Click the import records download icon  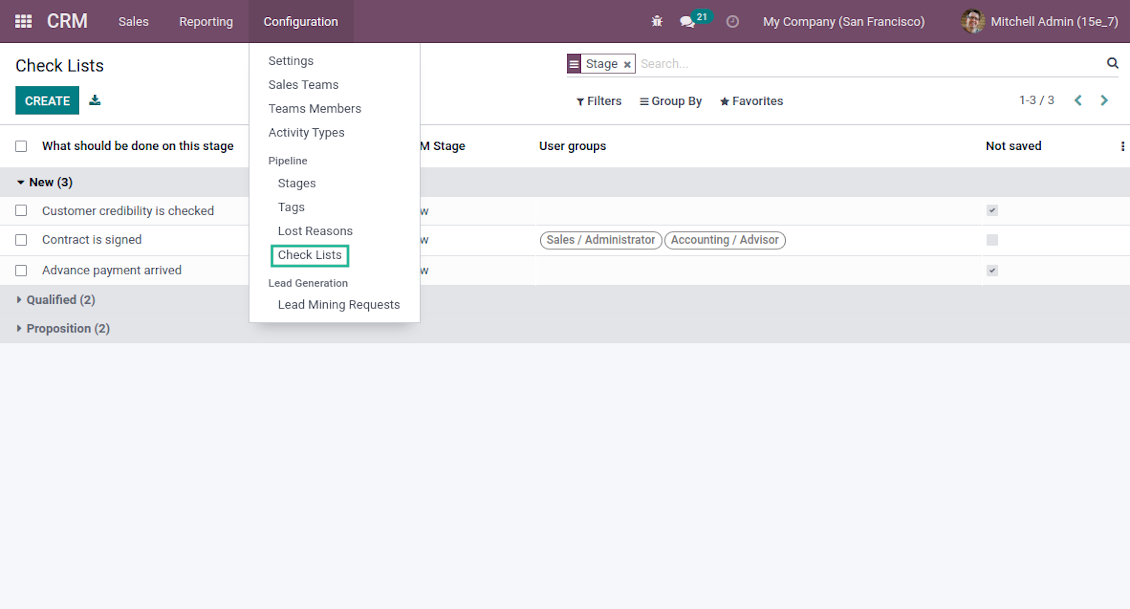(94, 100)
